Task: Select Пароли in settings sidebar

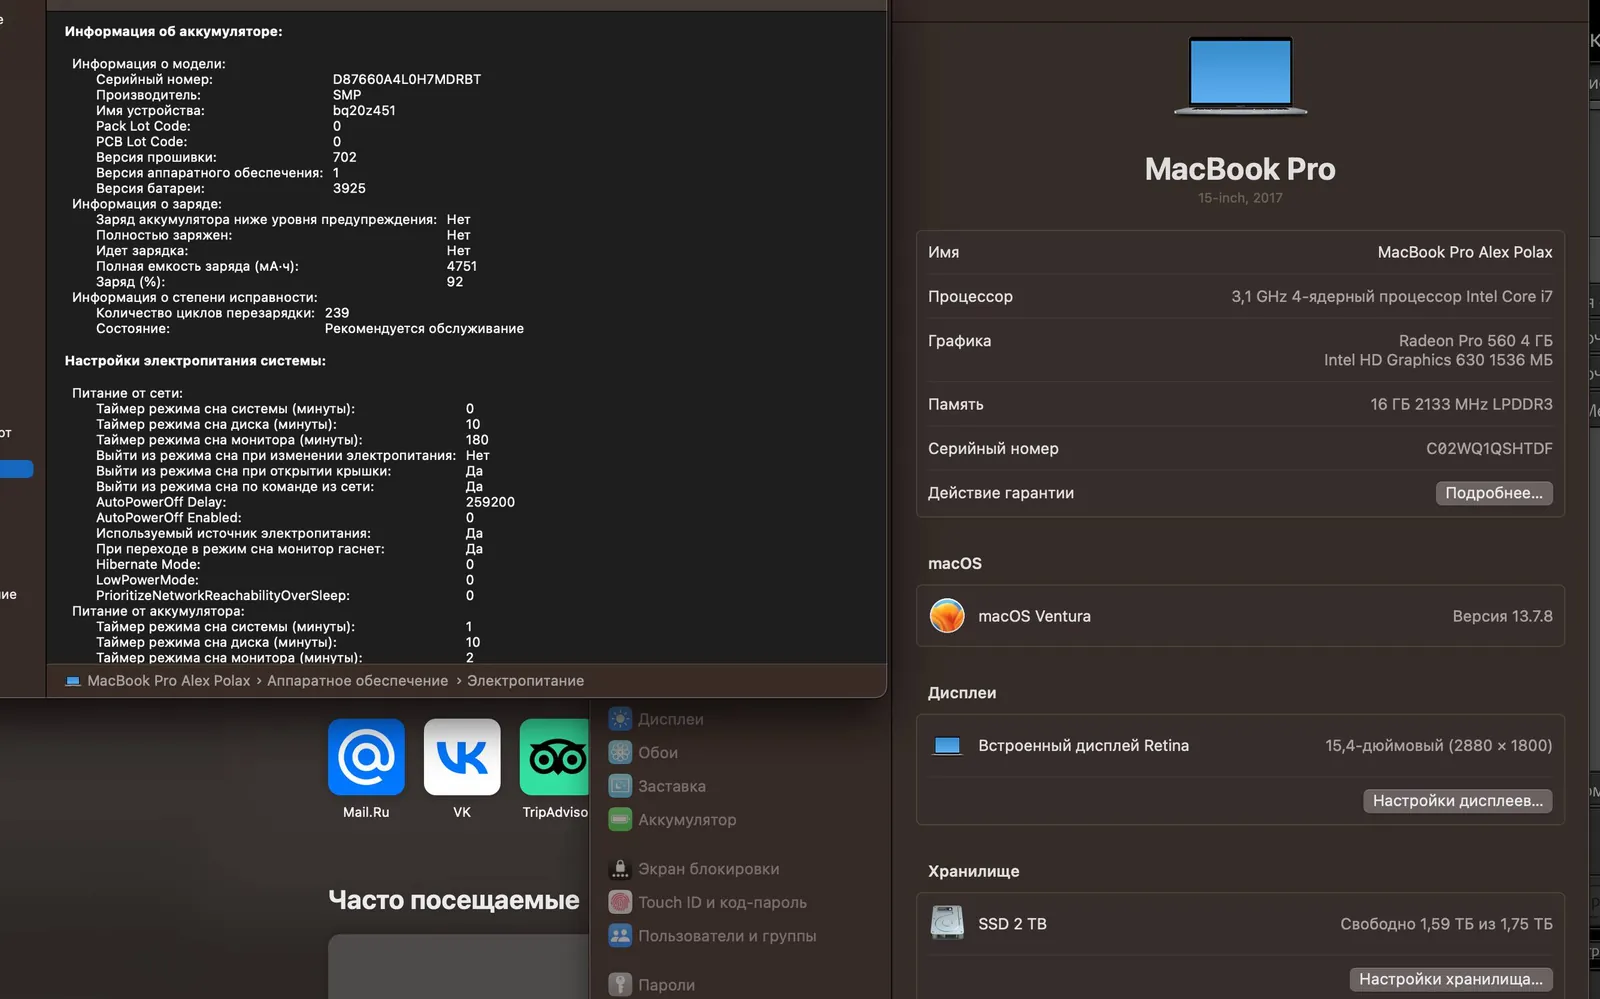Action: [x=666, y=984]
